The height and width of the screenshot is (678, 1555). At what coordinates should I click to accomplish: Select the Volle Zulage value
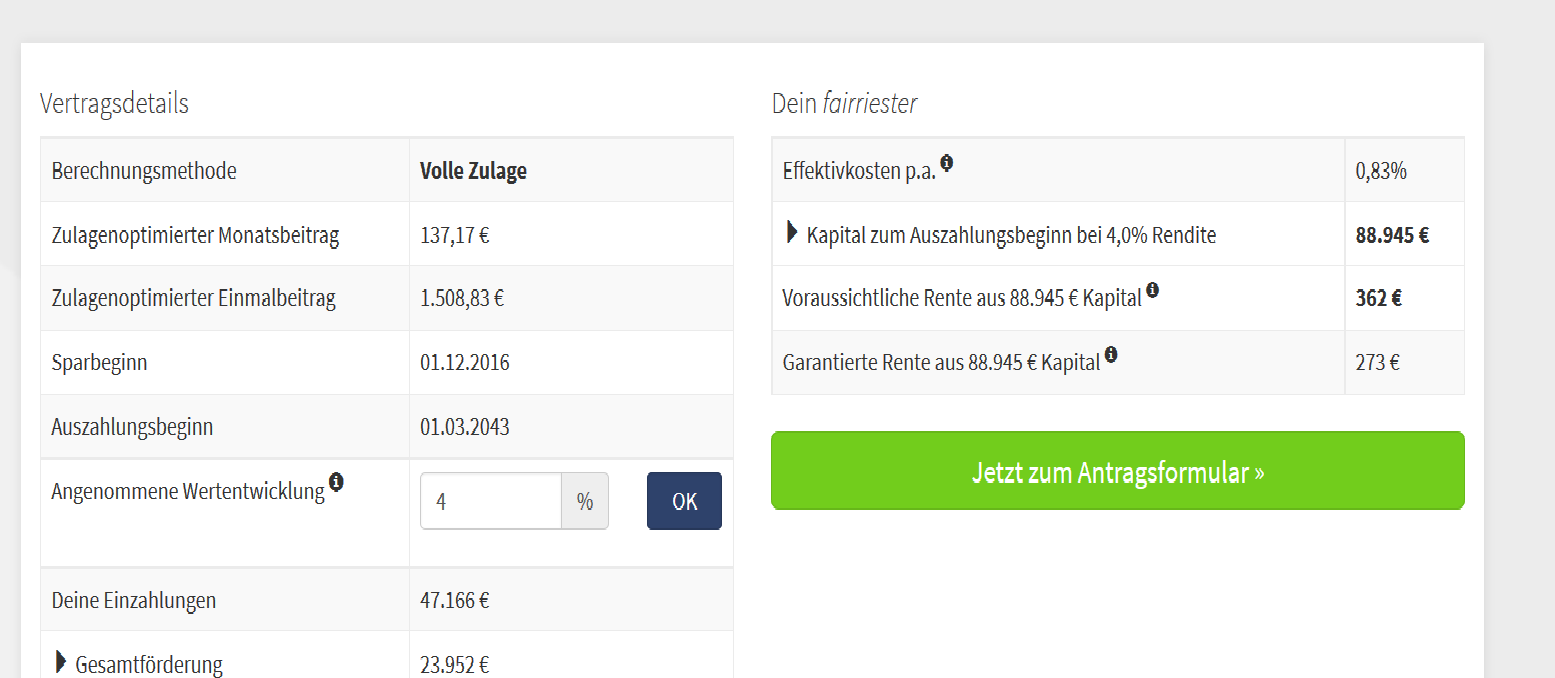473,171
